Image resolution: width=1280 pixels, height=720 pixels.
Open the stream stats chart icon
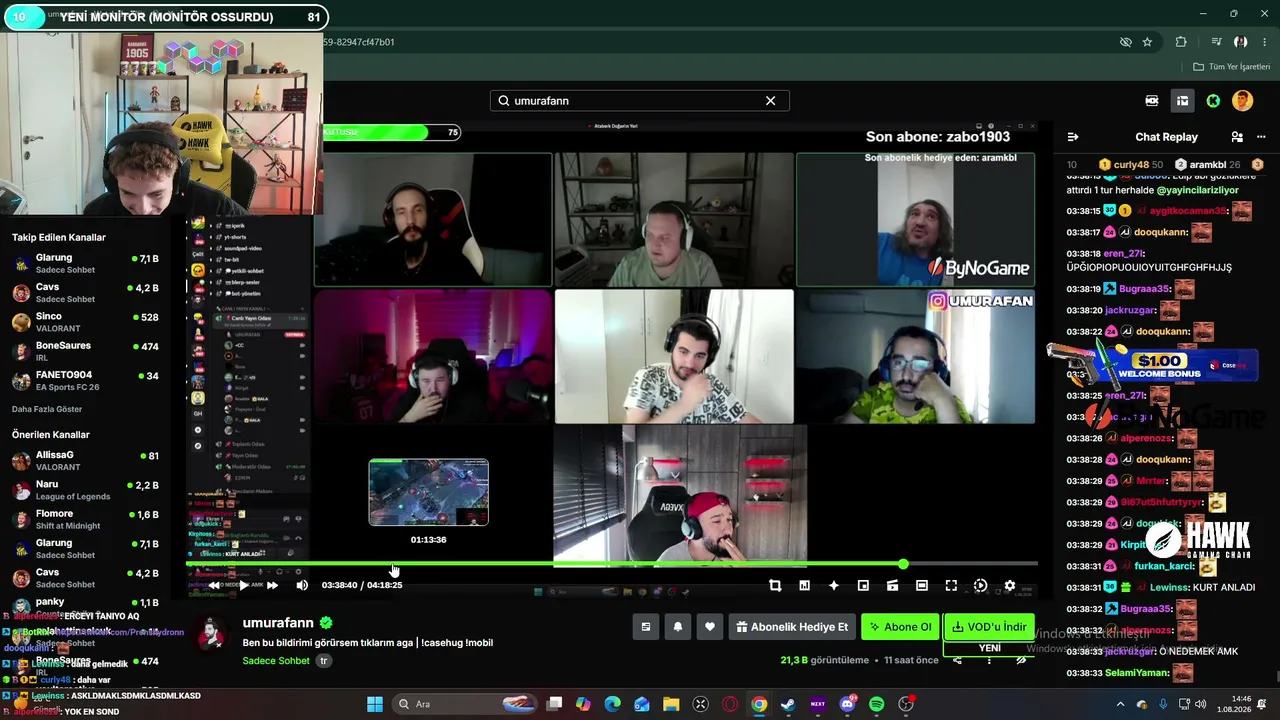click(x=804, y=585)
